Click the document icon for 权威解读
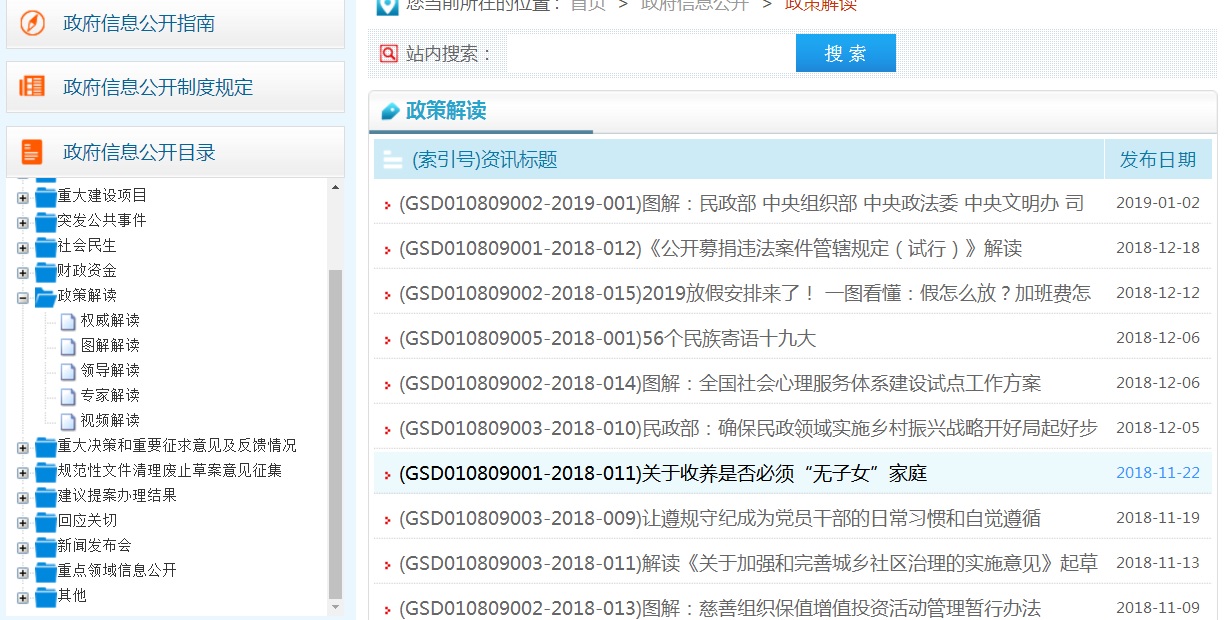 point(68,321)
